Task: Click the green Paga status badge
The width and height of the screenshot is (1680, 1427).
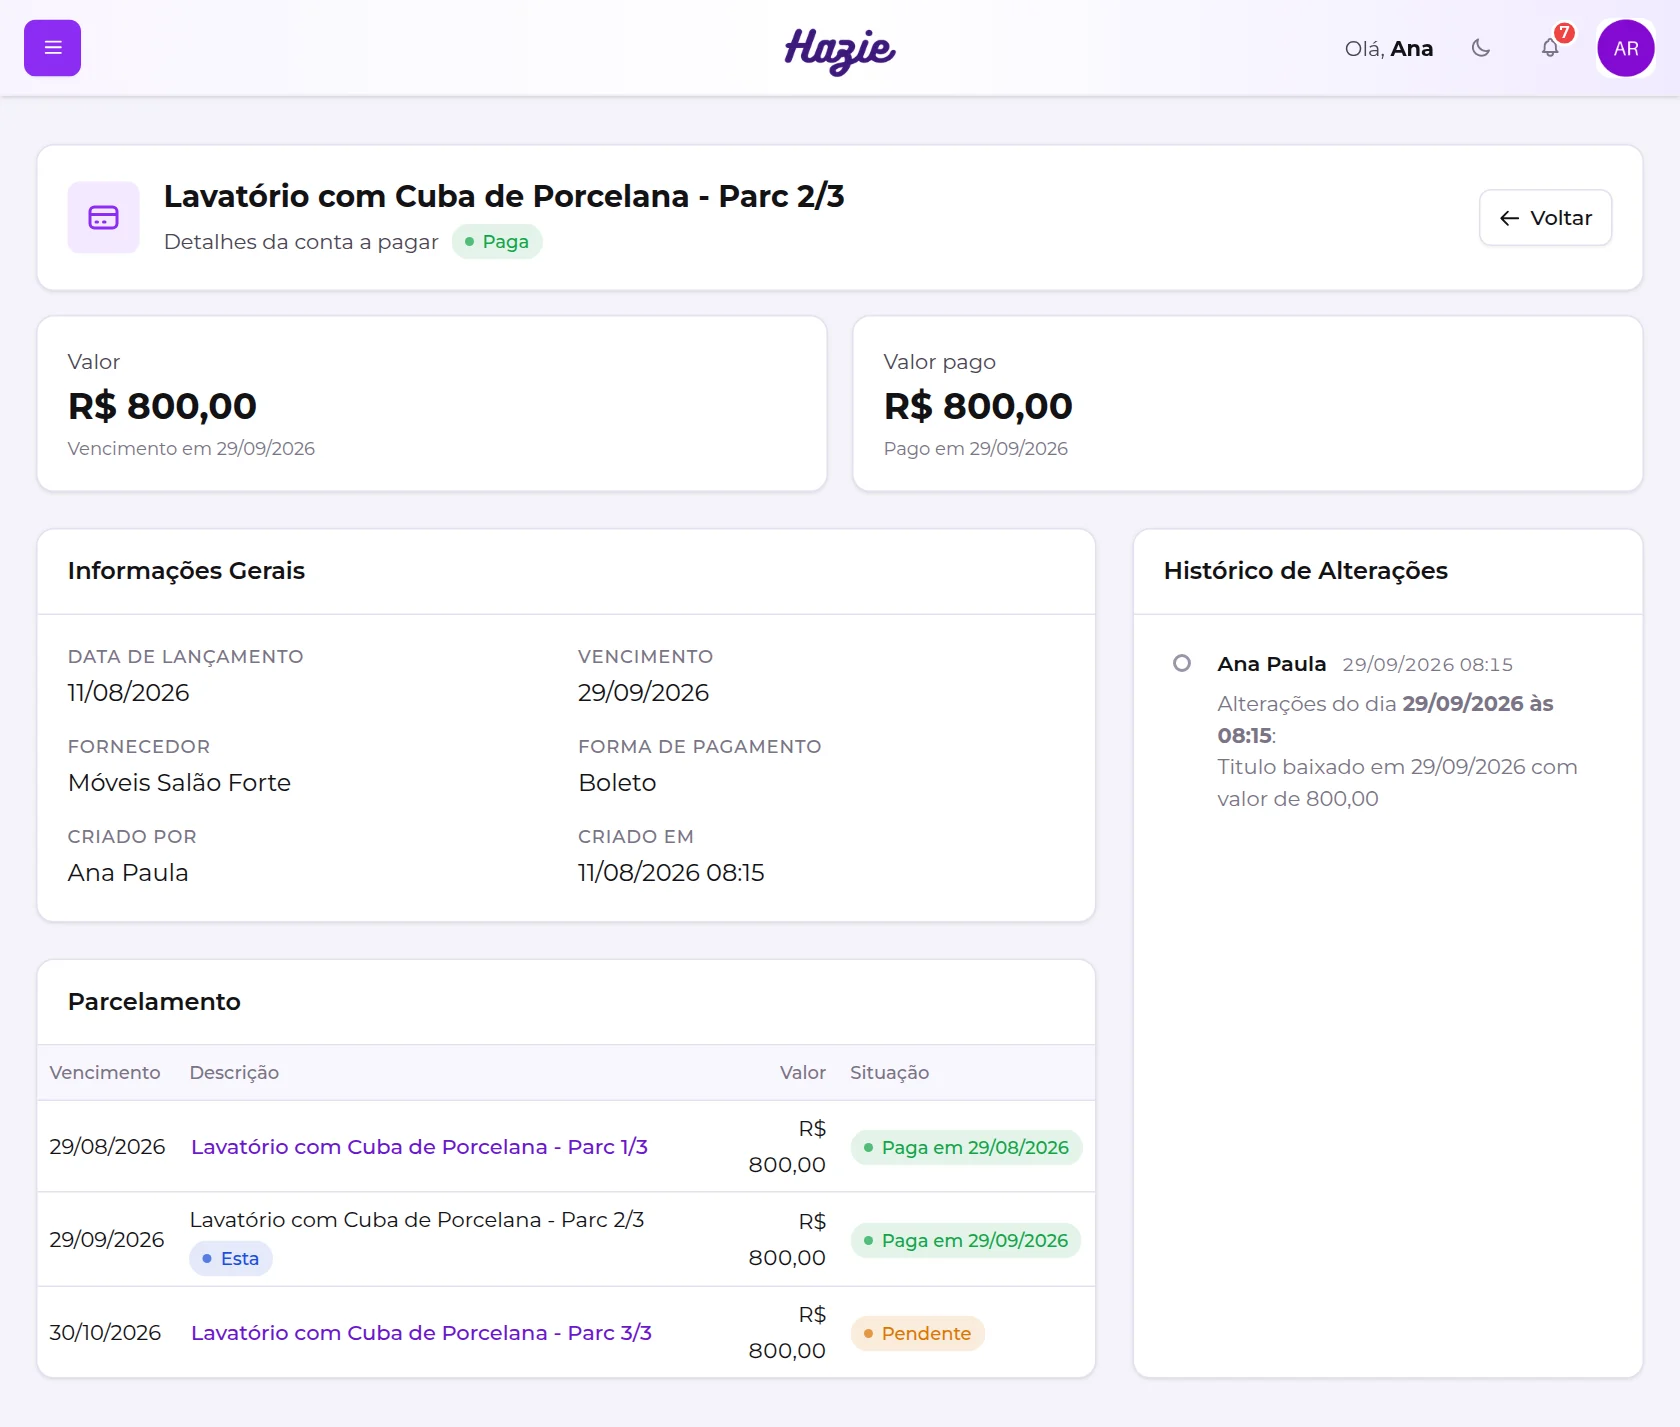Action: tap(497, 242)
